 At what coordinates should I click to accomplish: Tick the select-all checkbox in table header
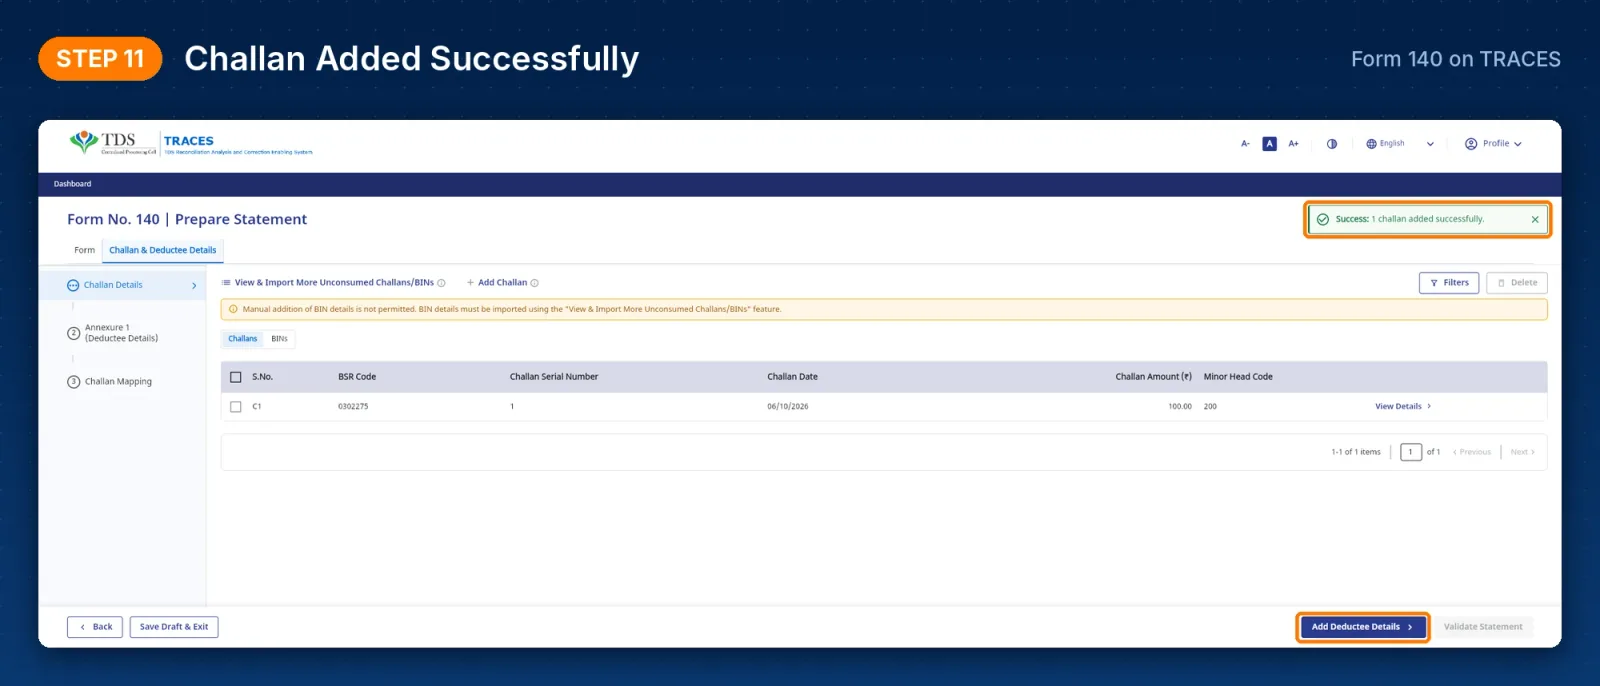236,377
